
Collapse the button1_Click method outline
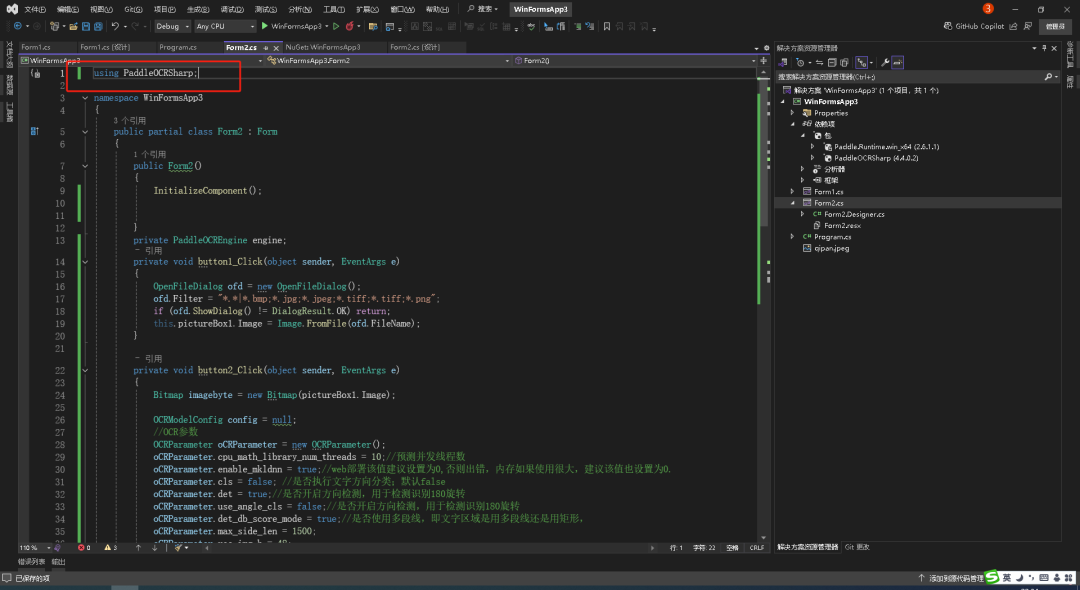[85, 262]
